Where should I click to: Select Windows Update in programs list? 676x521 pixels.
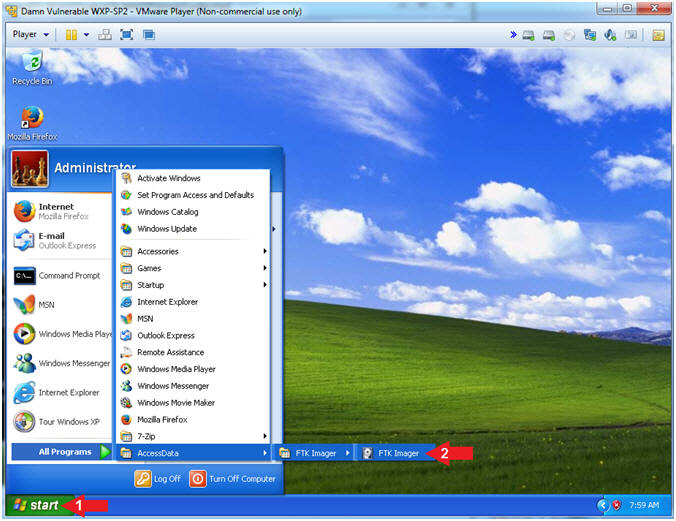click(x=192, y=229)
